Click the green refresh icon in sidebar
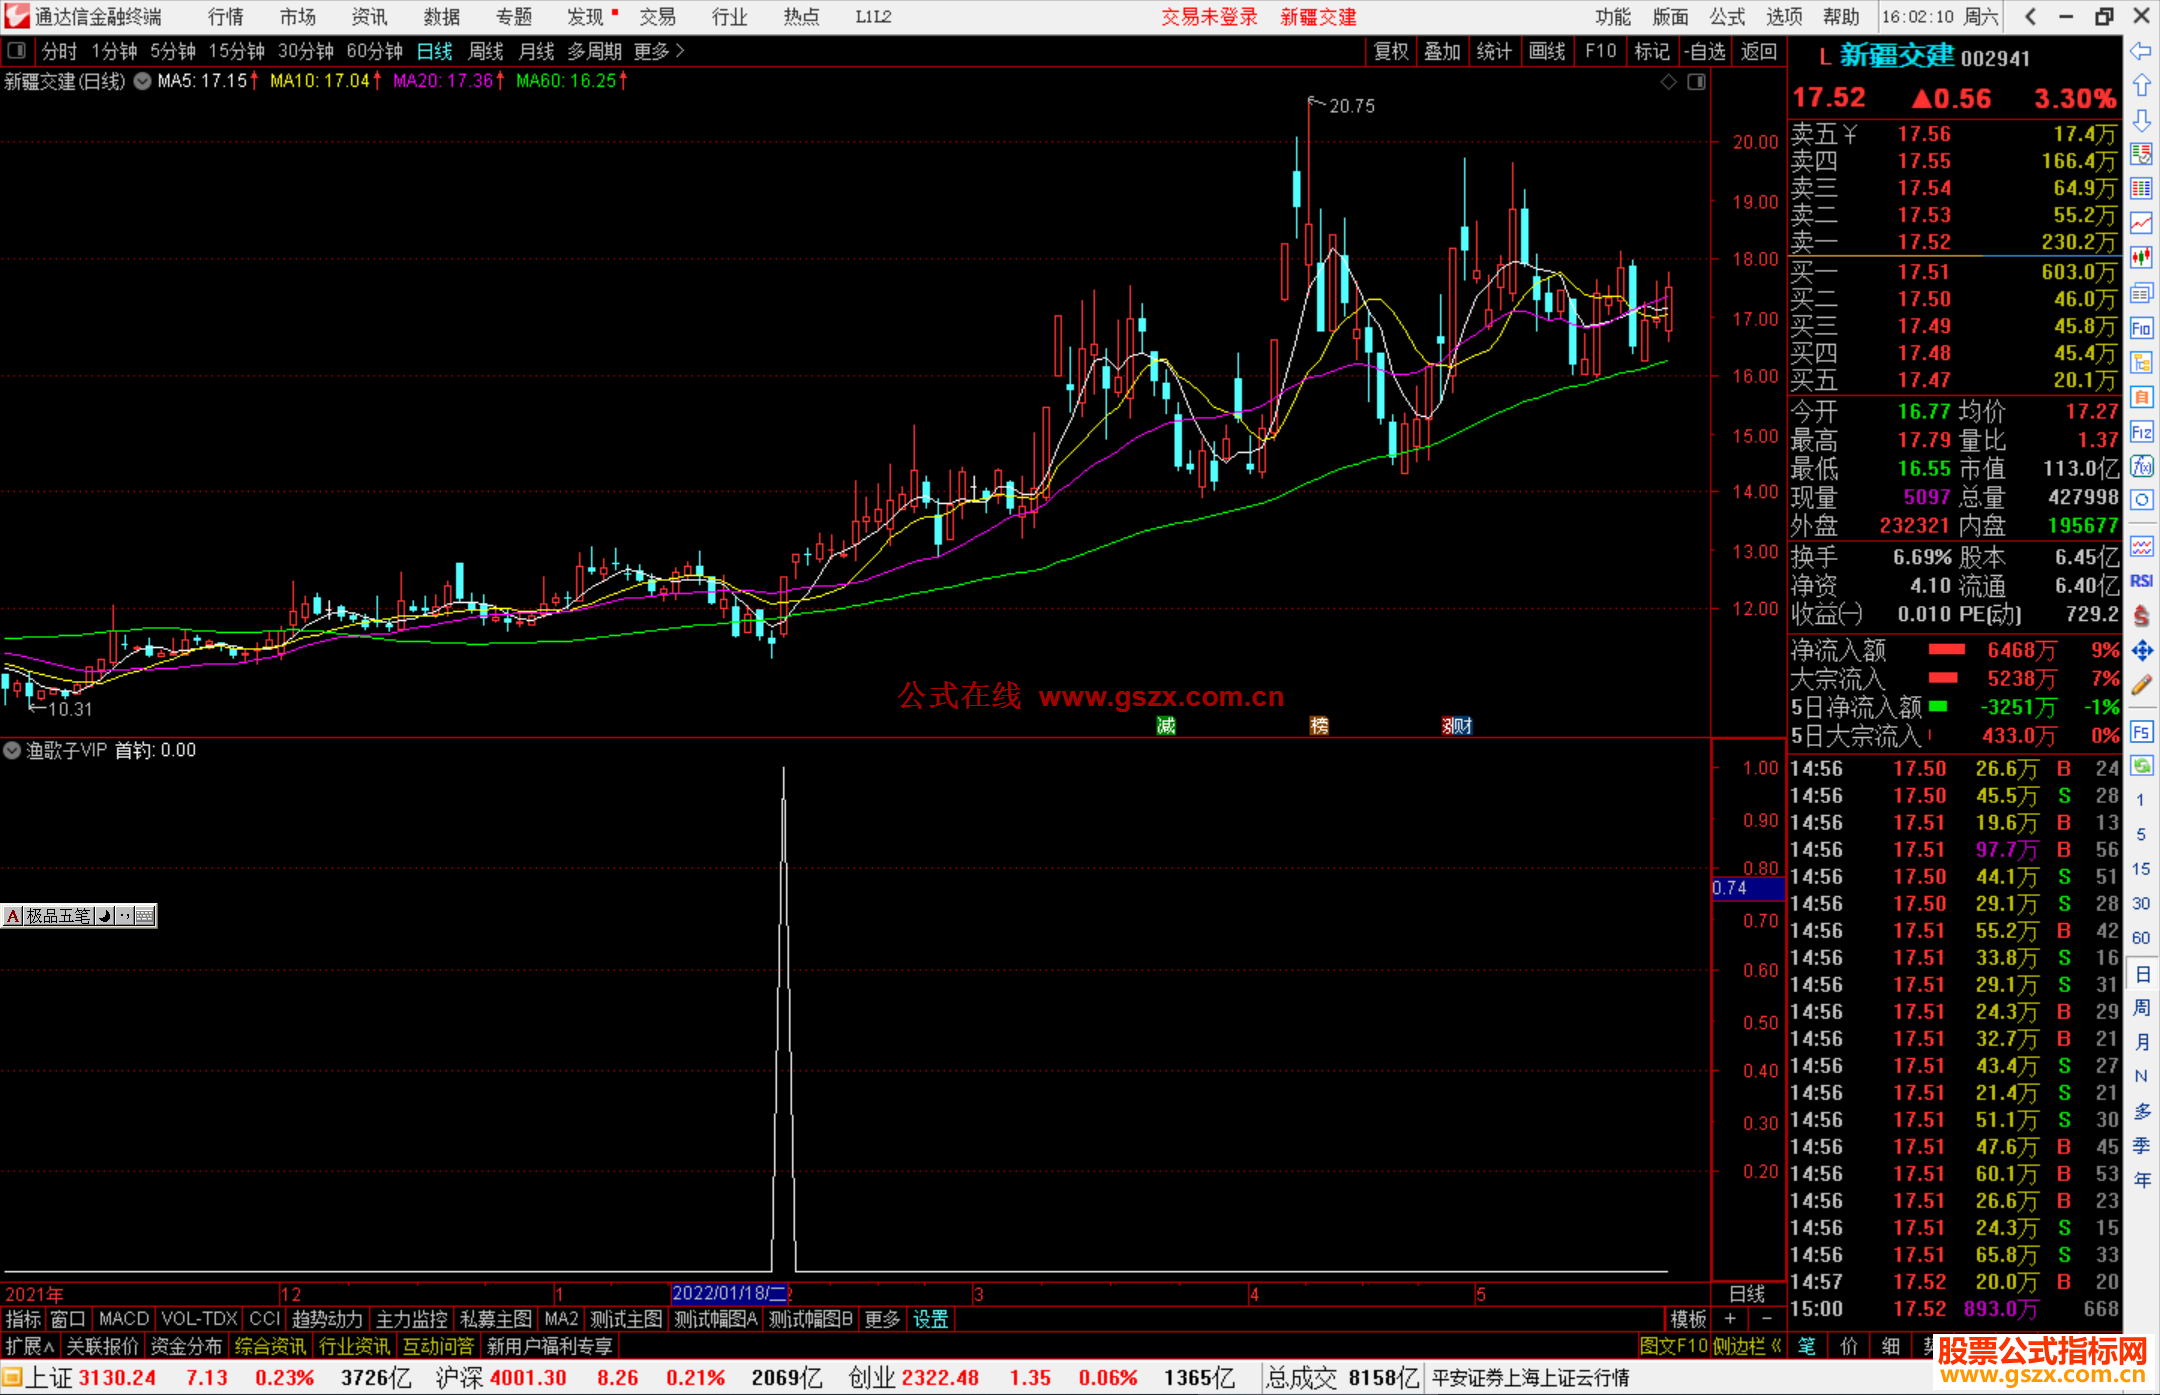Viewport: 2160px width, 1395px height. 2141,766
